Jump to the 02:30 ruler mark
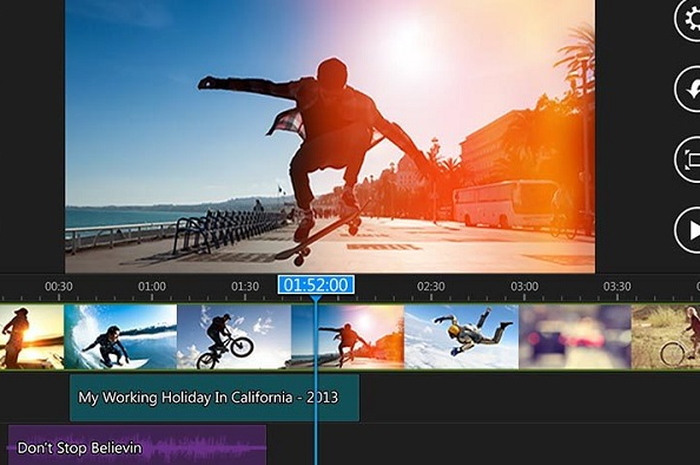Screen dimensions: 700x465 431,286
